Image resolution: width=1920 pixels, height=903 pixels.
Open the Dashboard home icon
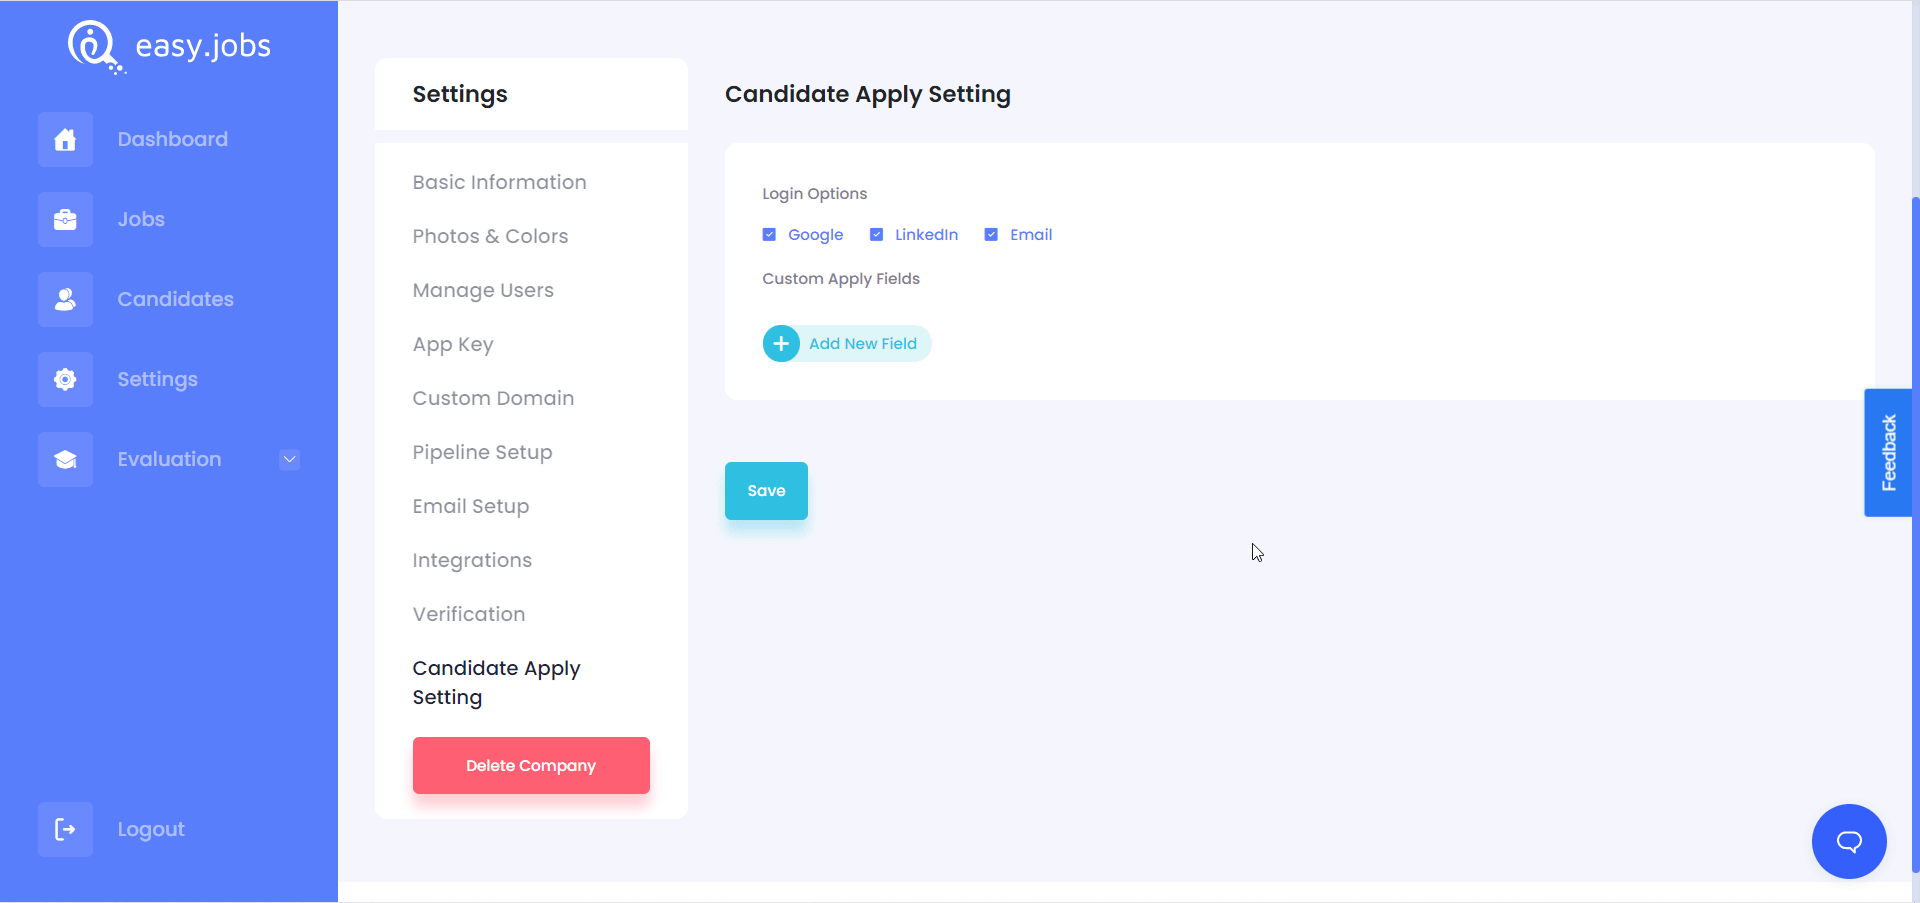64,139
